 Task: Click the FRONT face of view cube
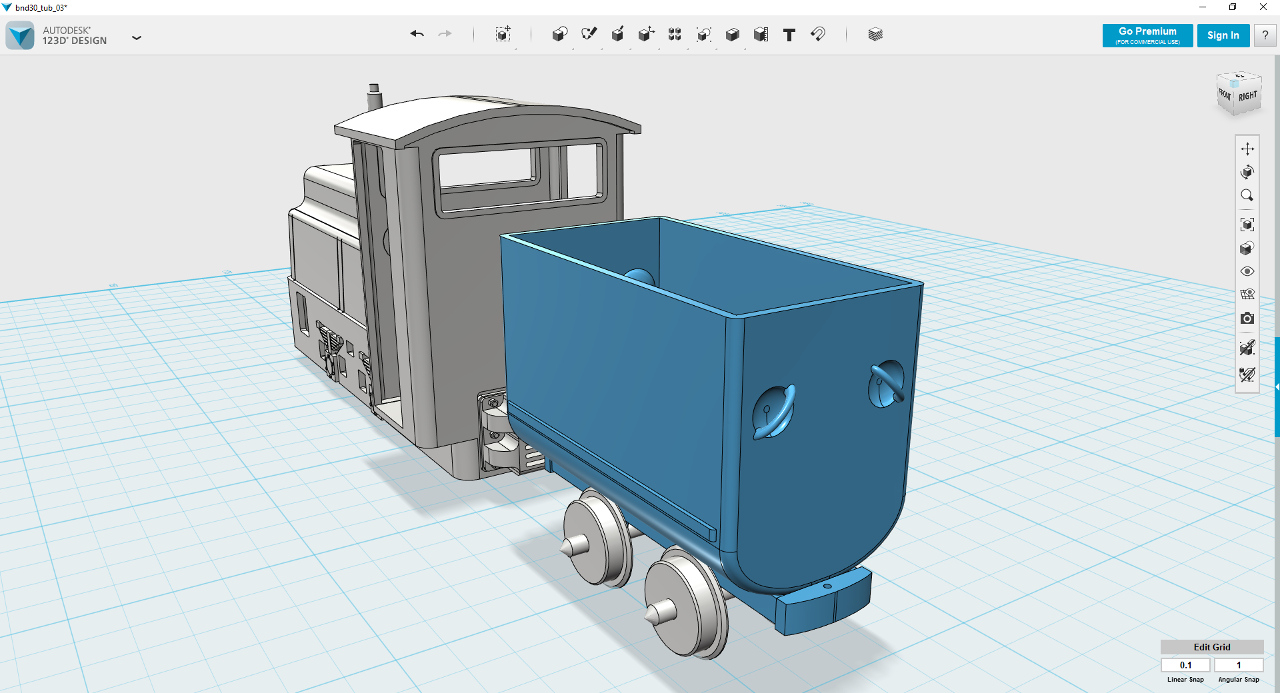pos(1225,94)
